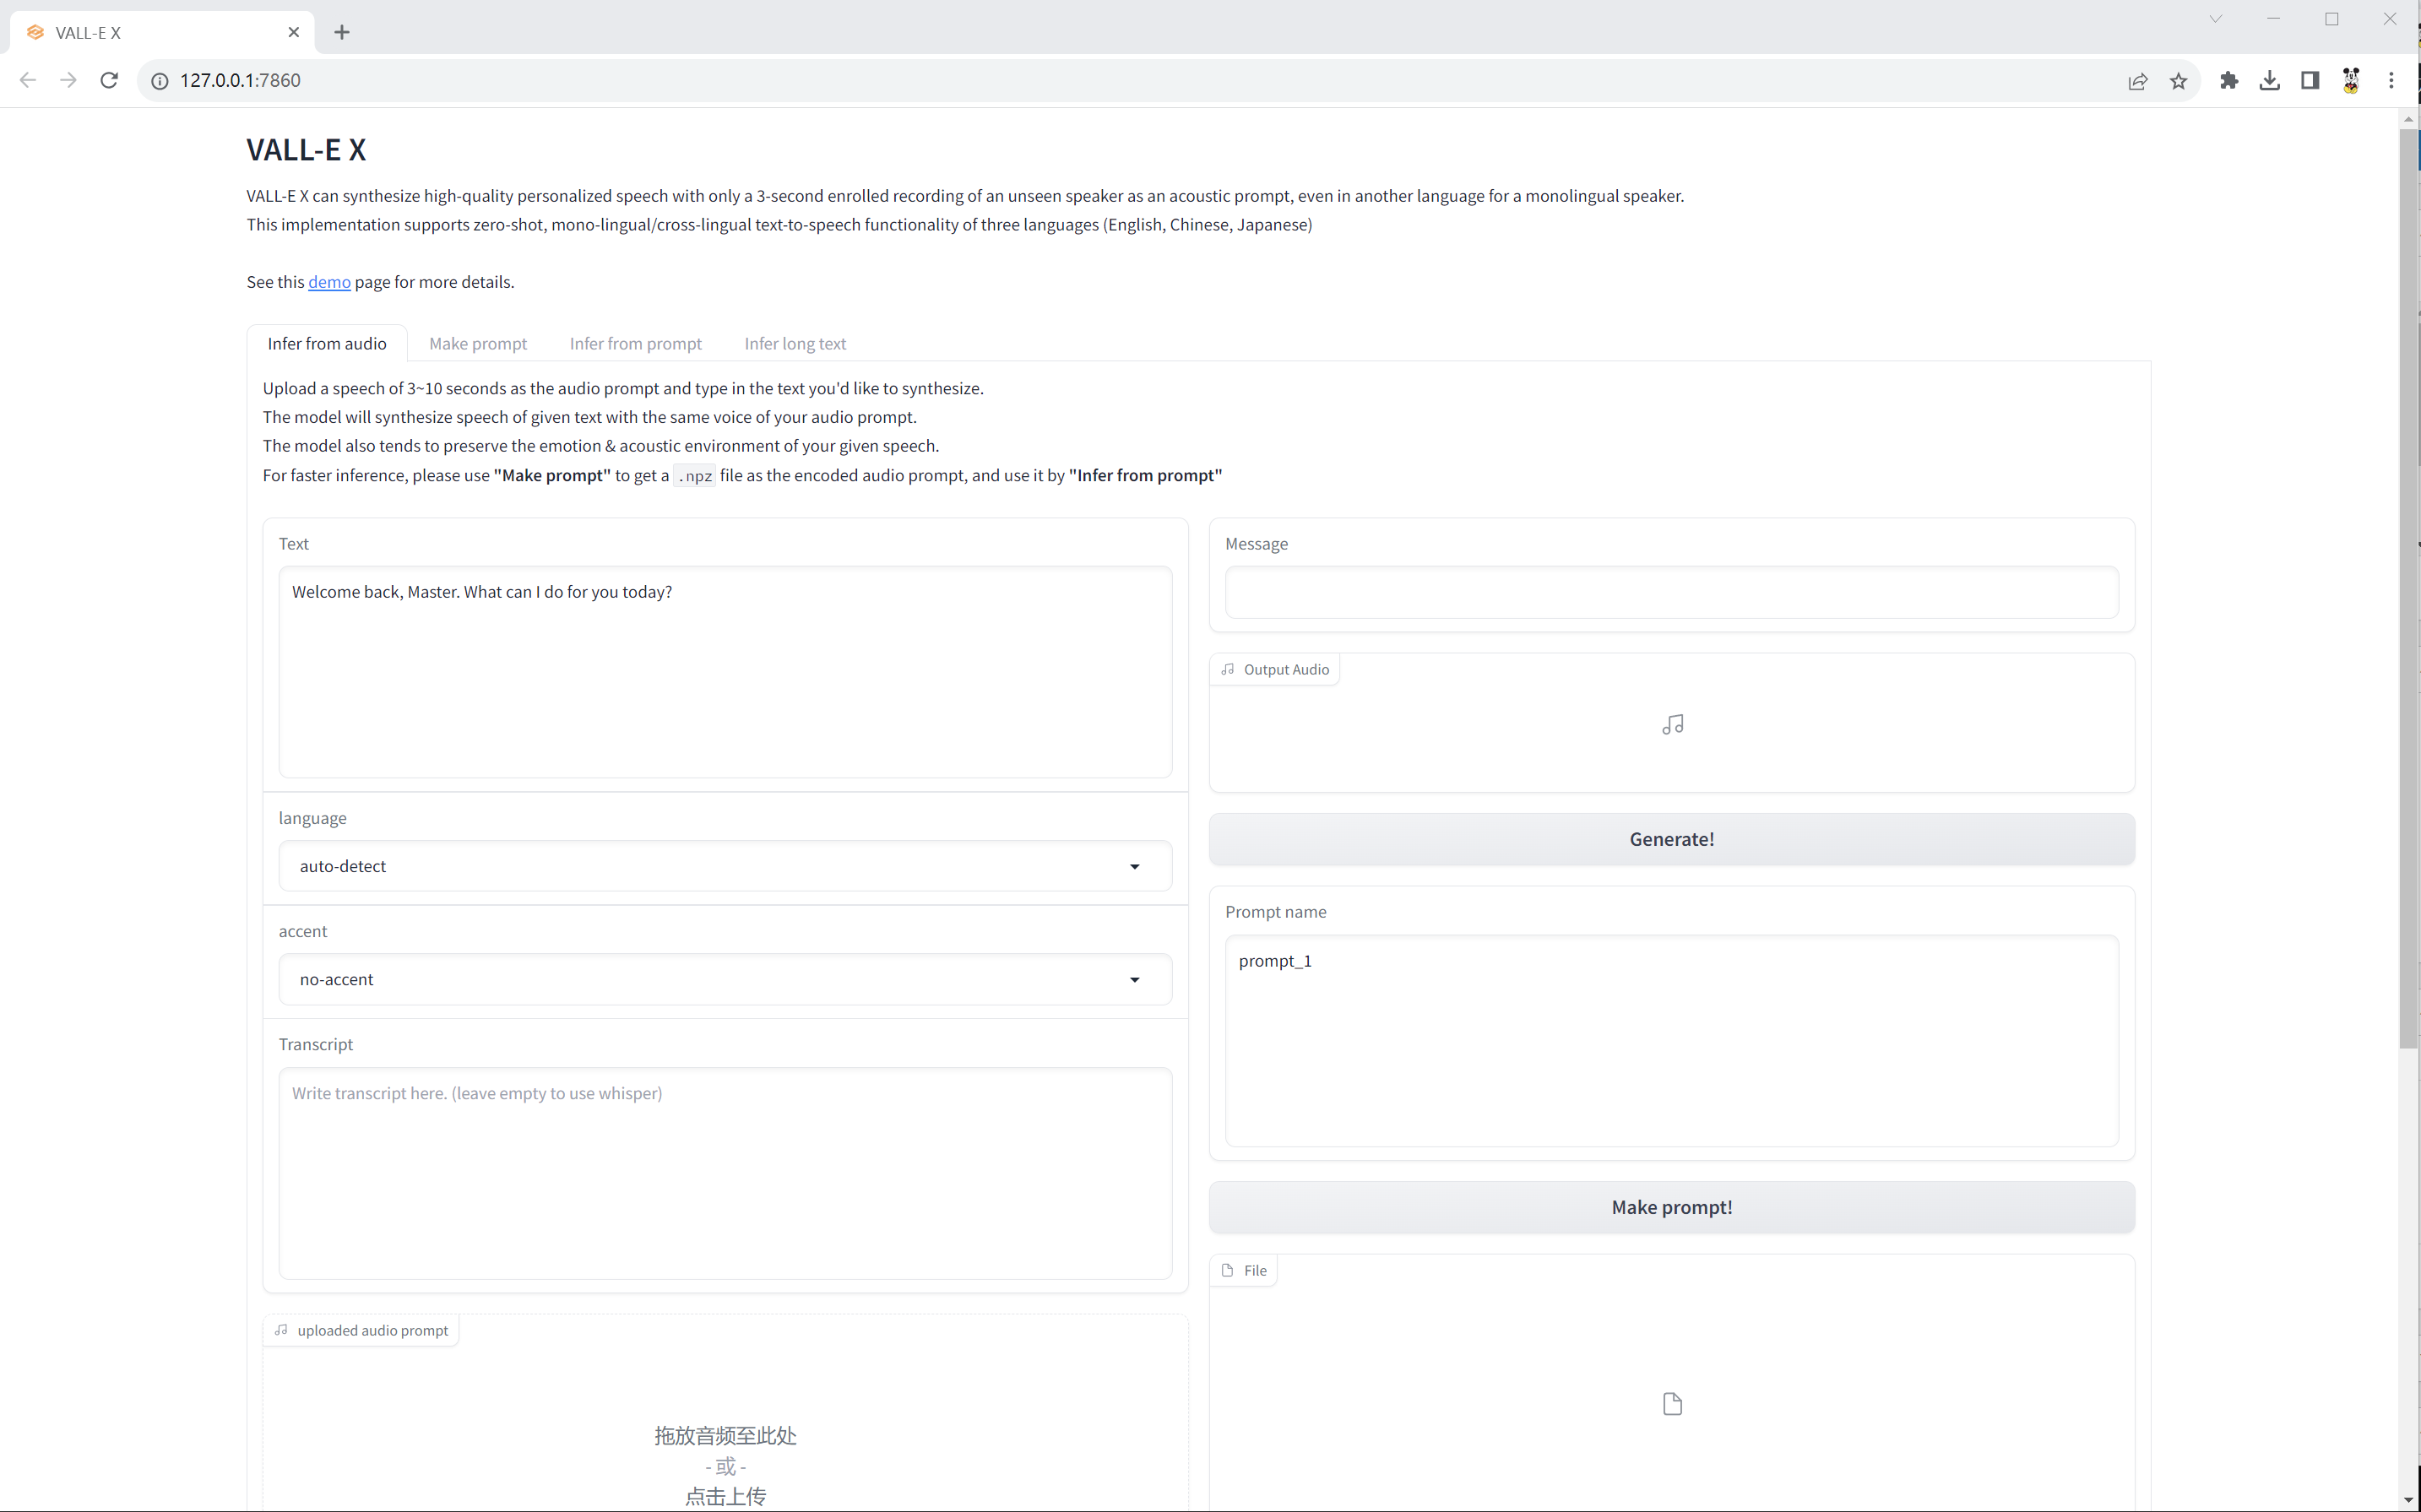Image resolution: width=2421 pixels, height=1512 pixels.
Task: Click the audio upload drop area
Action: (725, 1413)
